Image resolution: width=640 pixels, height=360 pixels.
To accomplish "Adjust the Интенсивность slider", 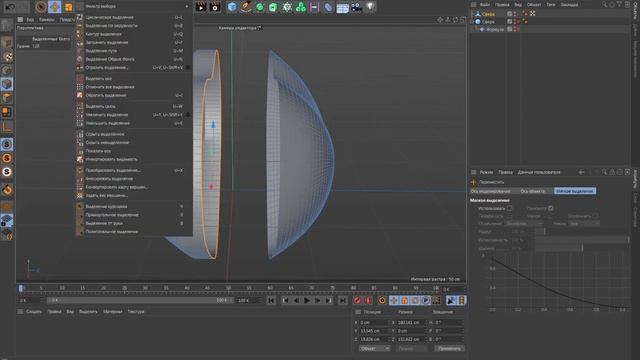I will [582, 240].
